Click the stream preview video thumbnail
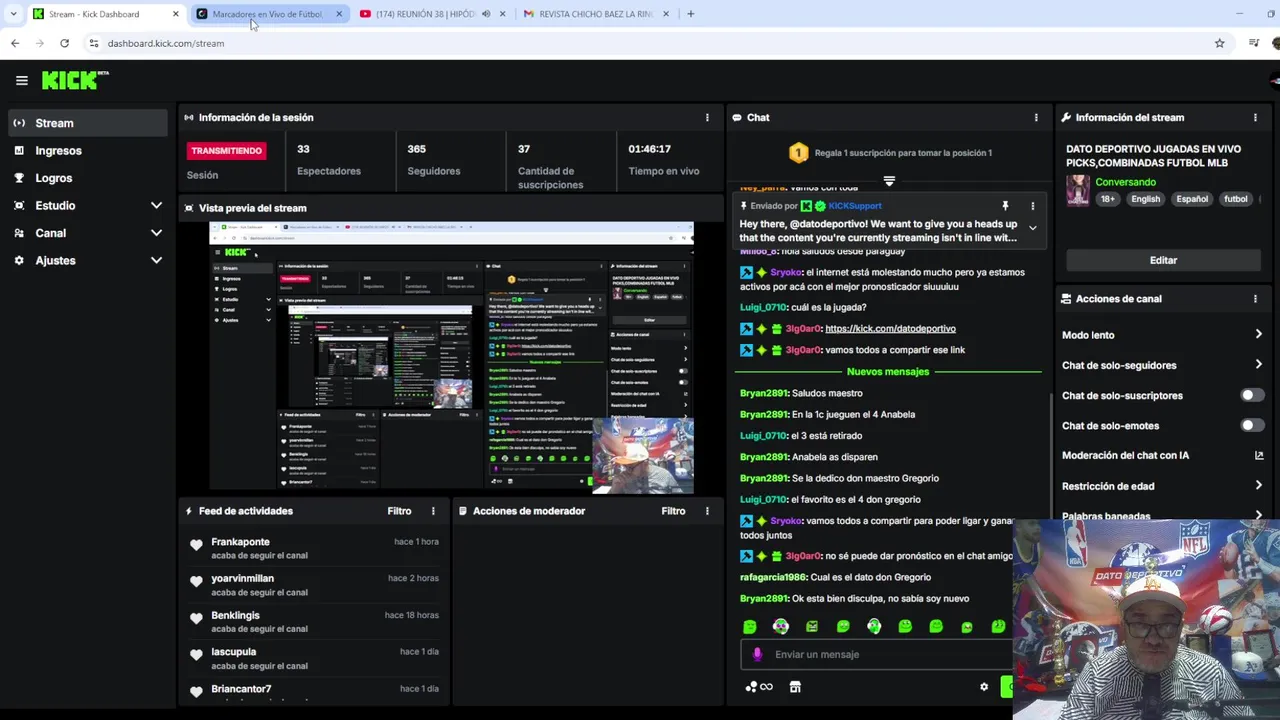 point(451,358)
